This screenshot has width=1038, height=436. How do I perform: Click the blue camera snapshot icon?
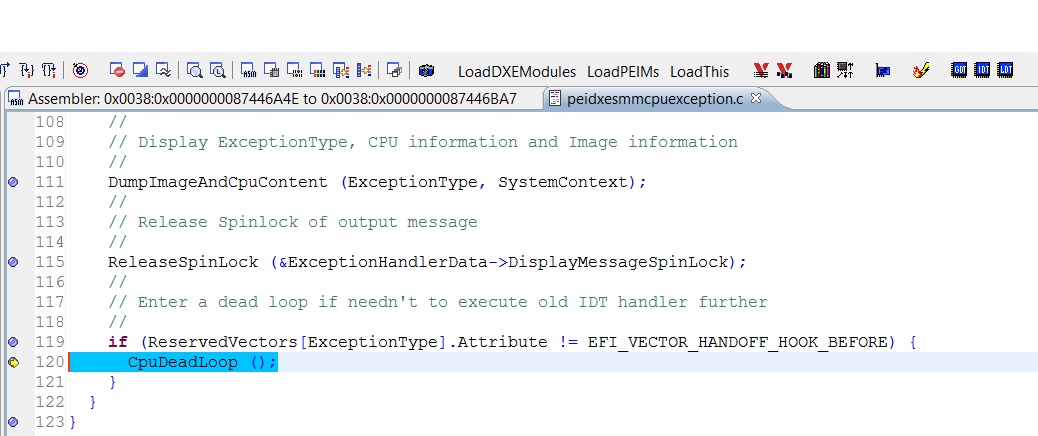click(426, 69)
